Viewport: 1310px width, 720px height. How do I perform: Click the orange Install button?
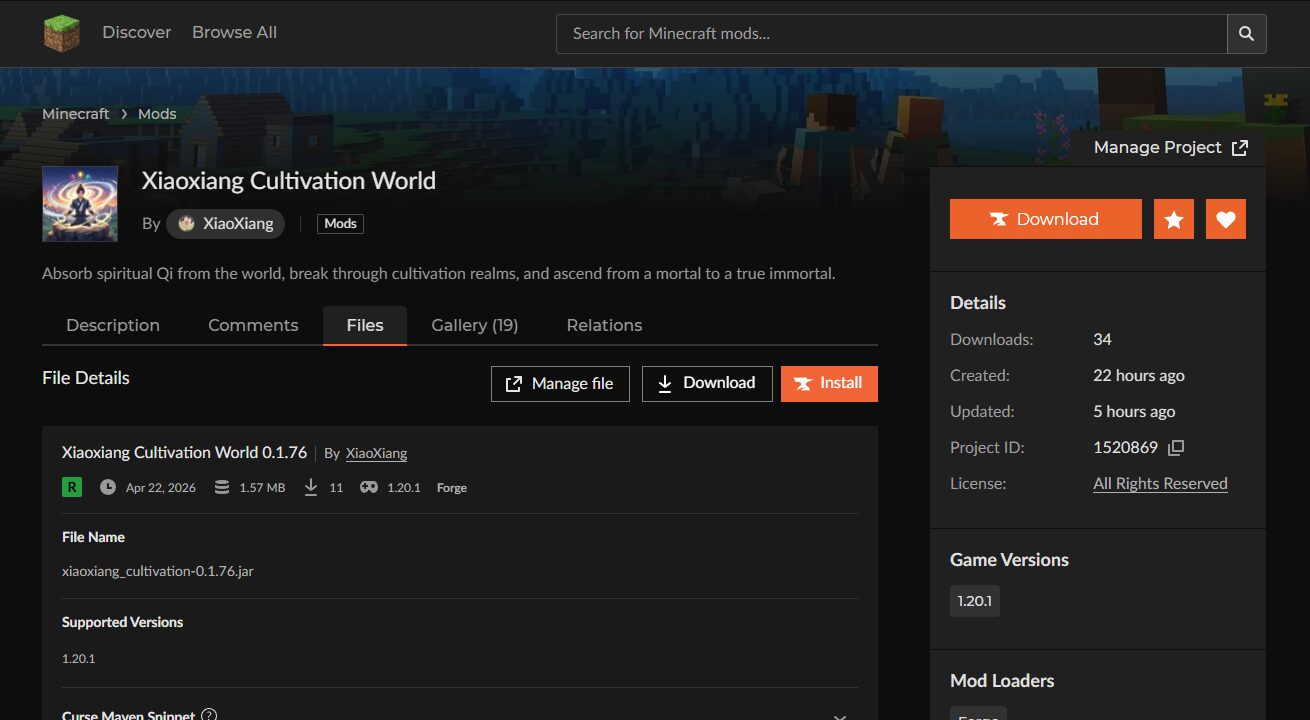point(829,384)
